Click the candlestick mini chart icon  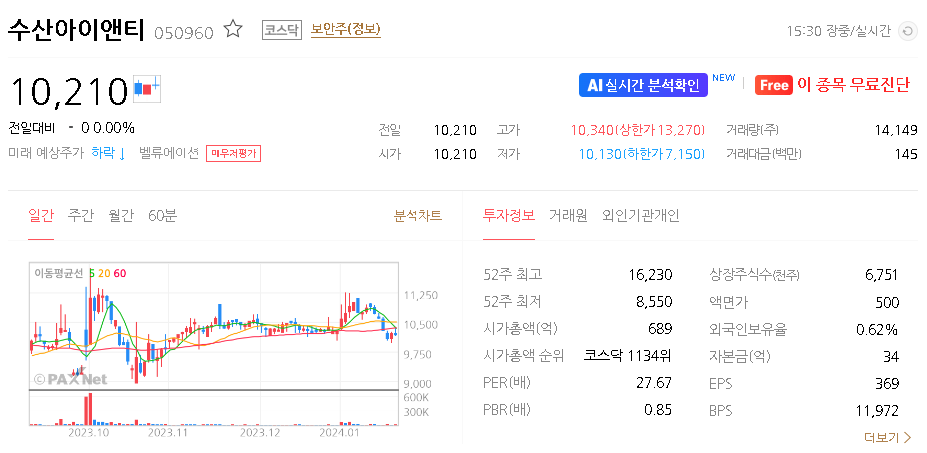(x=147, y=89)
